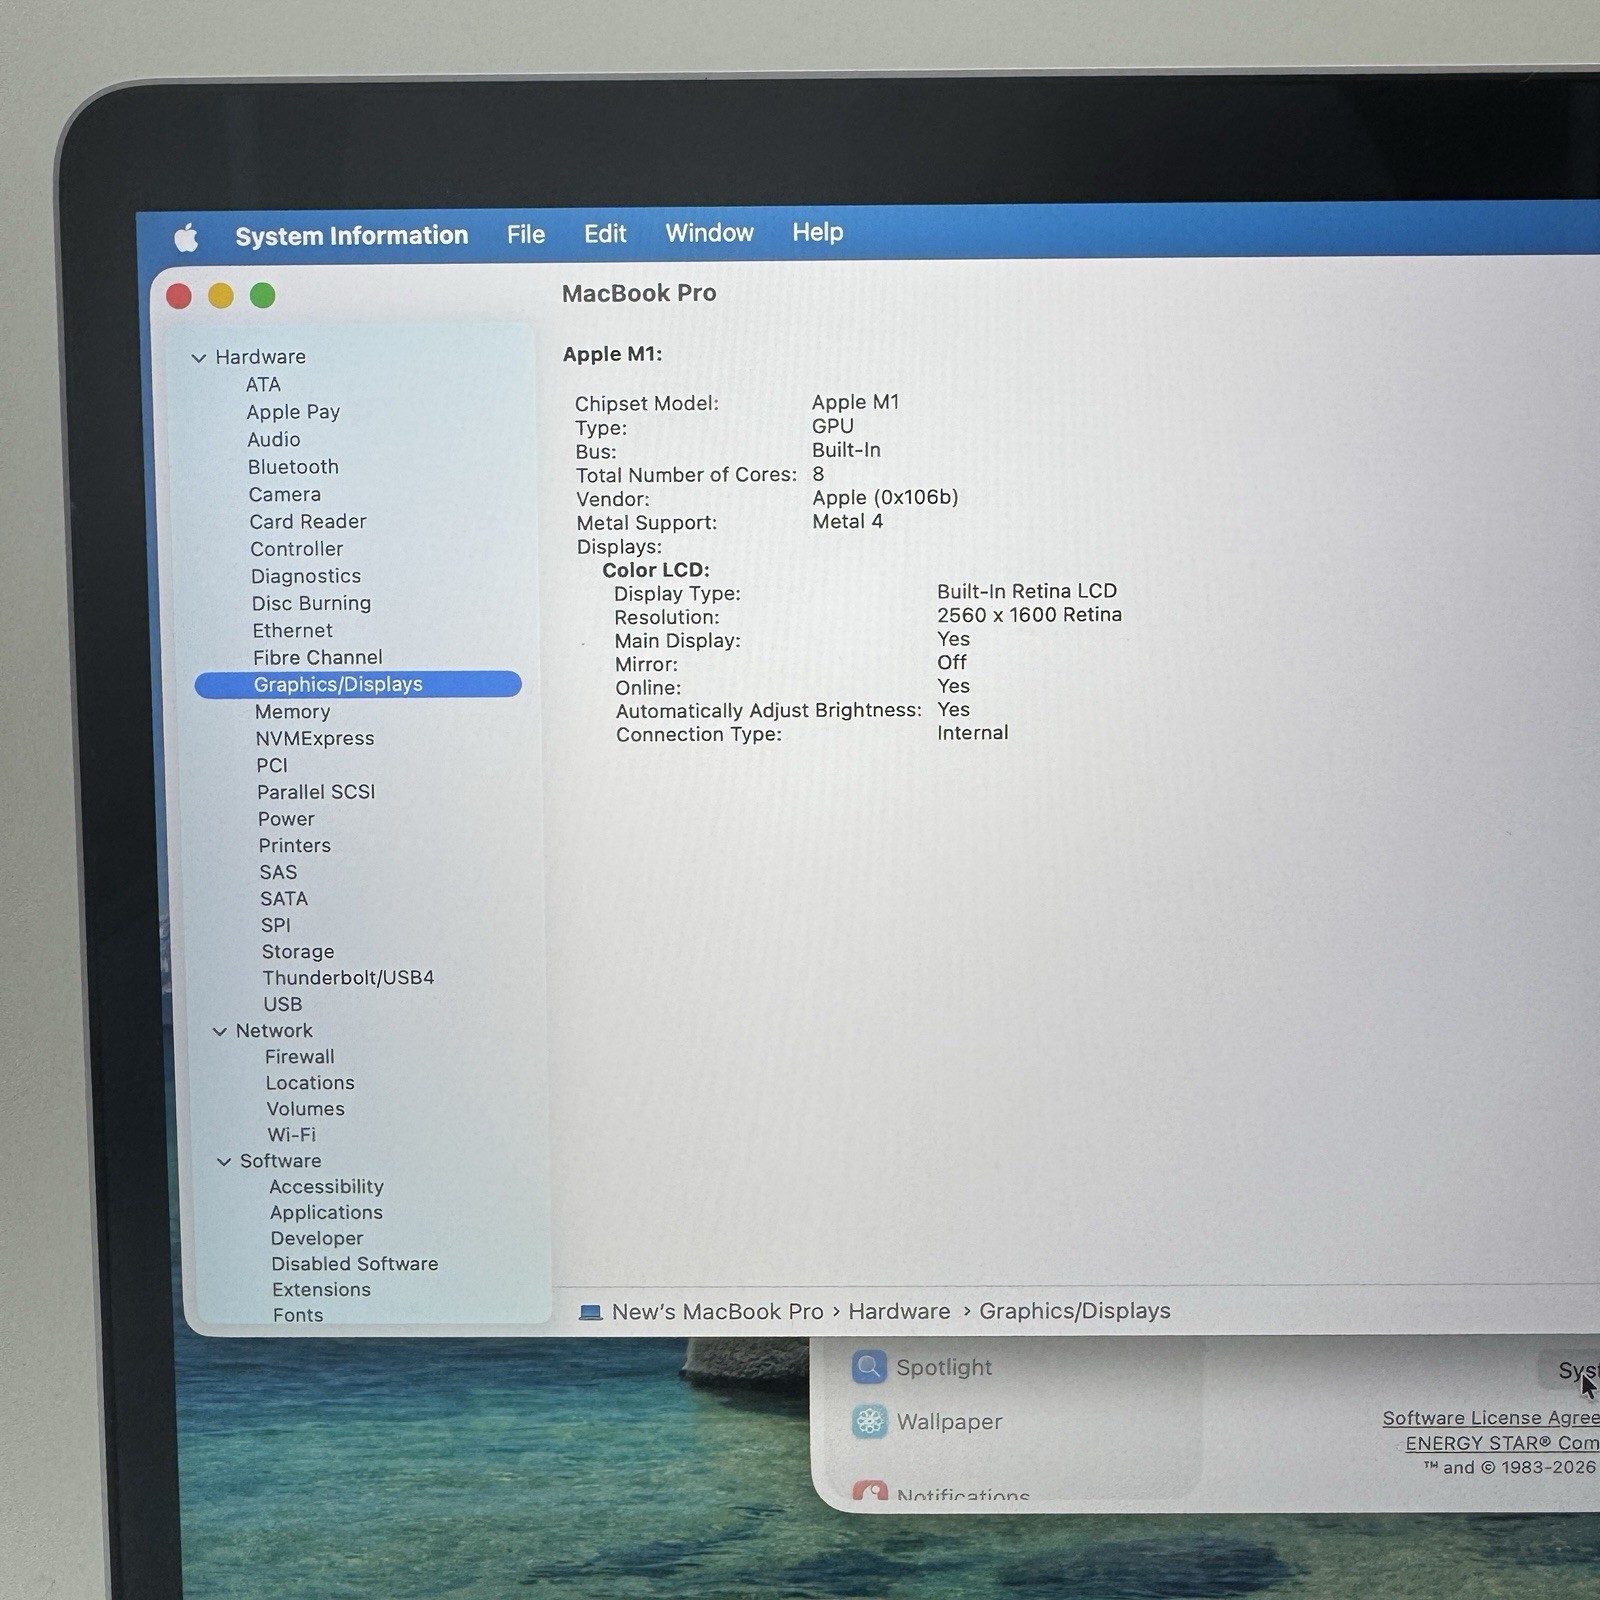Click the Color LCD heading
Viewport: 1600px width, 1600px height.
coord(656,570)
